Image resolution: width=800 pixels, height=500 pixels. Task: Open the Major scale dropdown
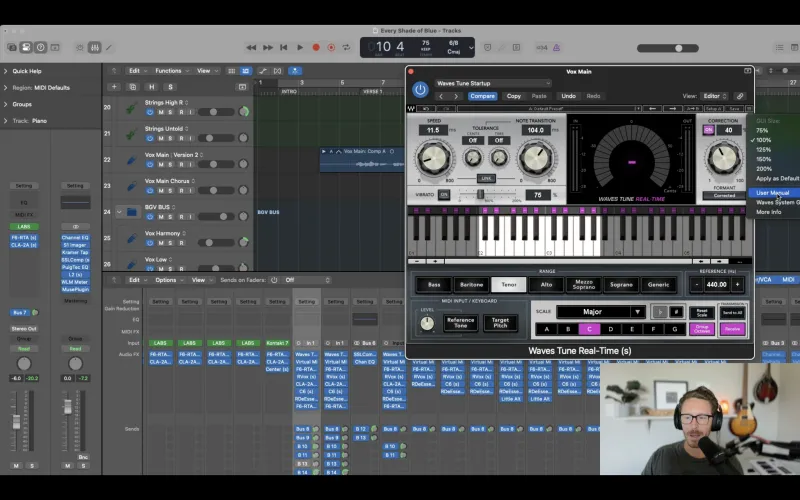(600, 312)
